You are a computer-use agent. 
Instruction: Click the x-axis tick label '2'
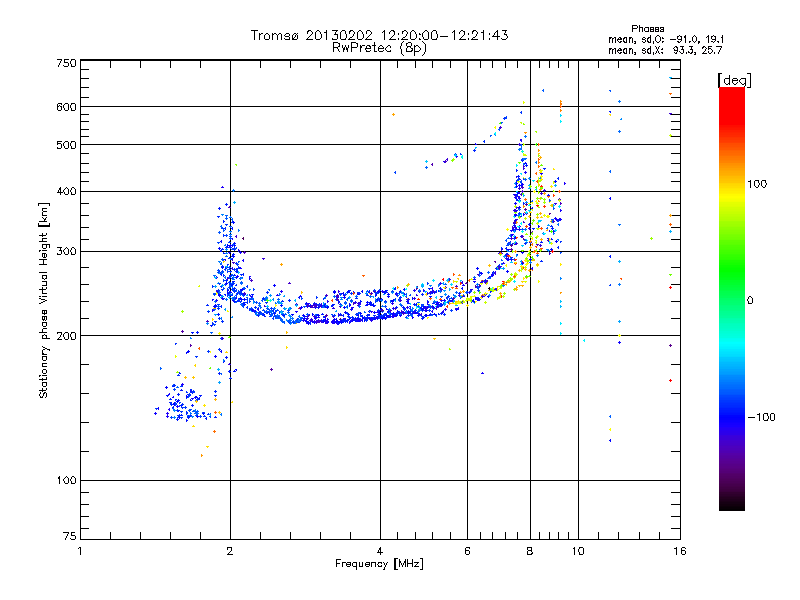click(230, 551)
